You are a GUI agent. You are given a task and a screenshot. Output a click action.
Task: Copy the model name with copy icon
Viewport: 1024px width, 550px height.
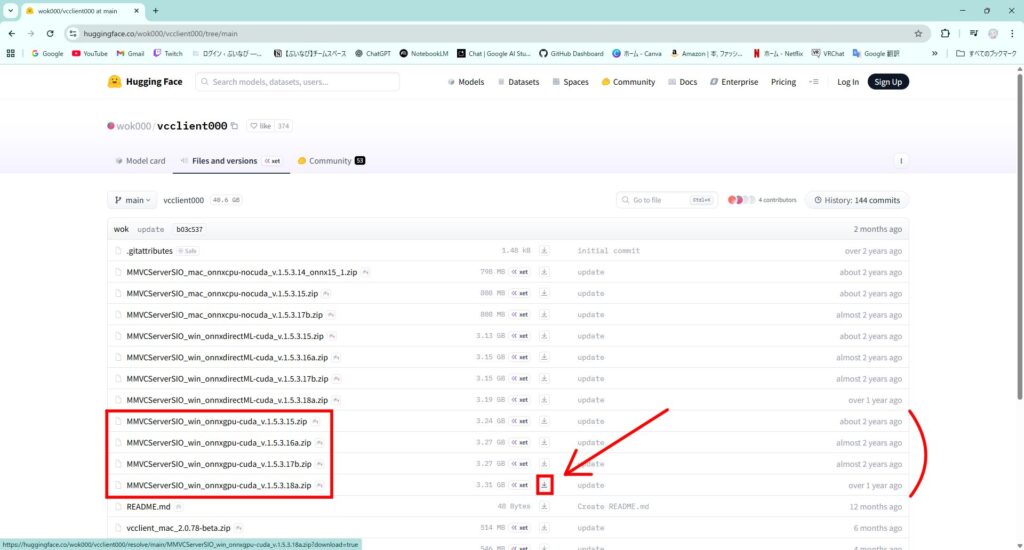coord(235,126)
